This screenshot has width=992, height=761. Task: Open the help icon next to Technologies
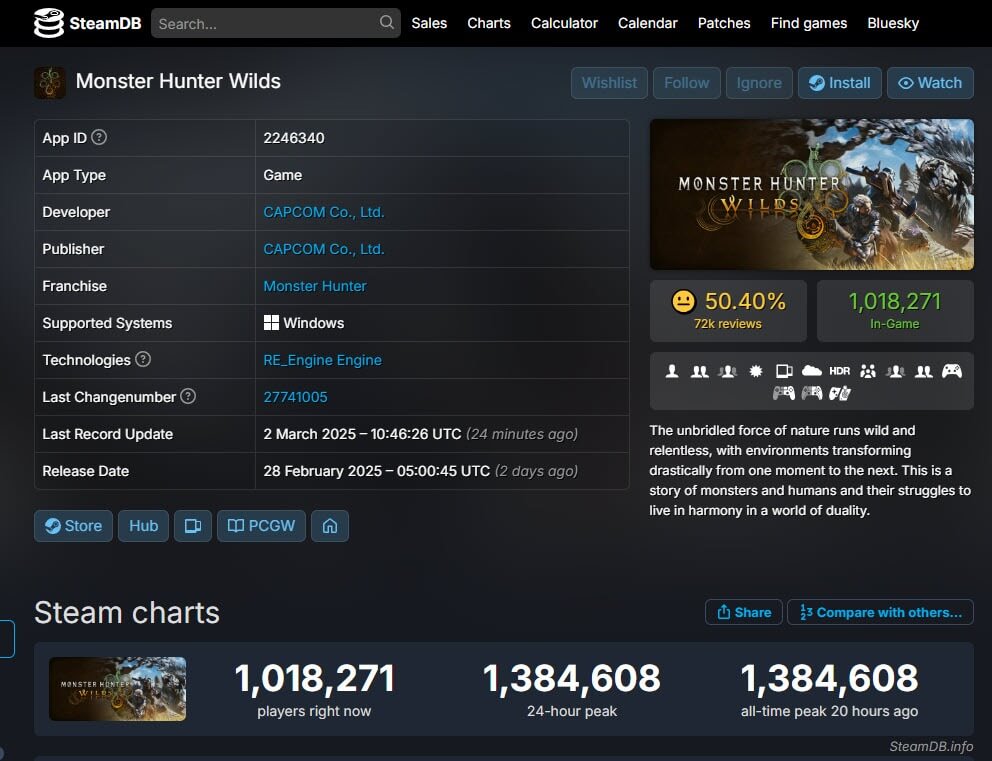tap(143, 359)
